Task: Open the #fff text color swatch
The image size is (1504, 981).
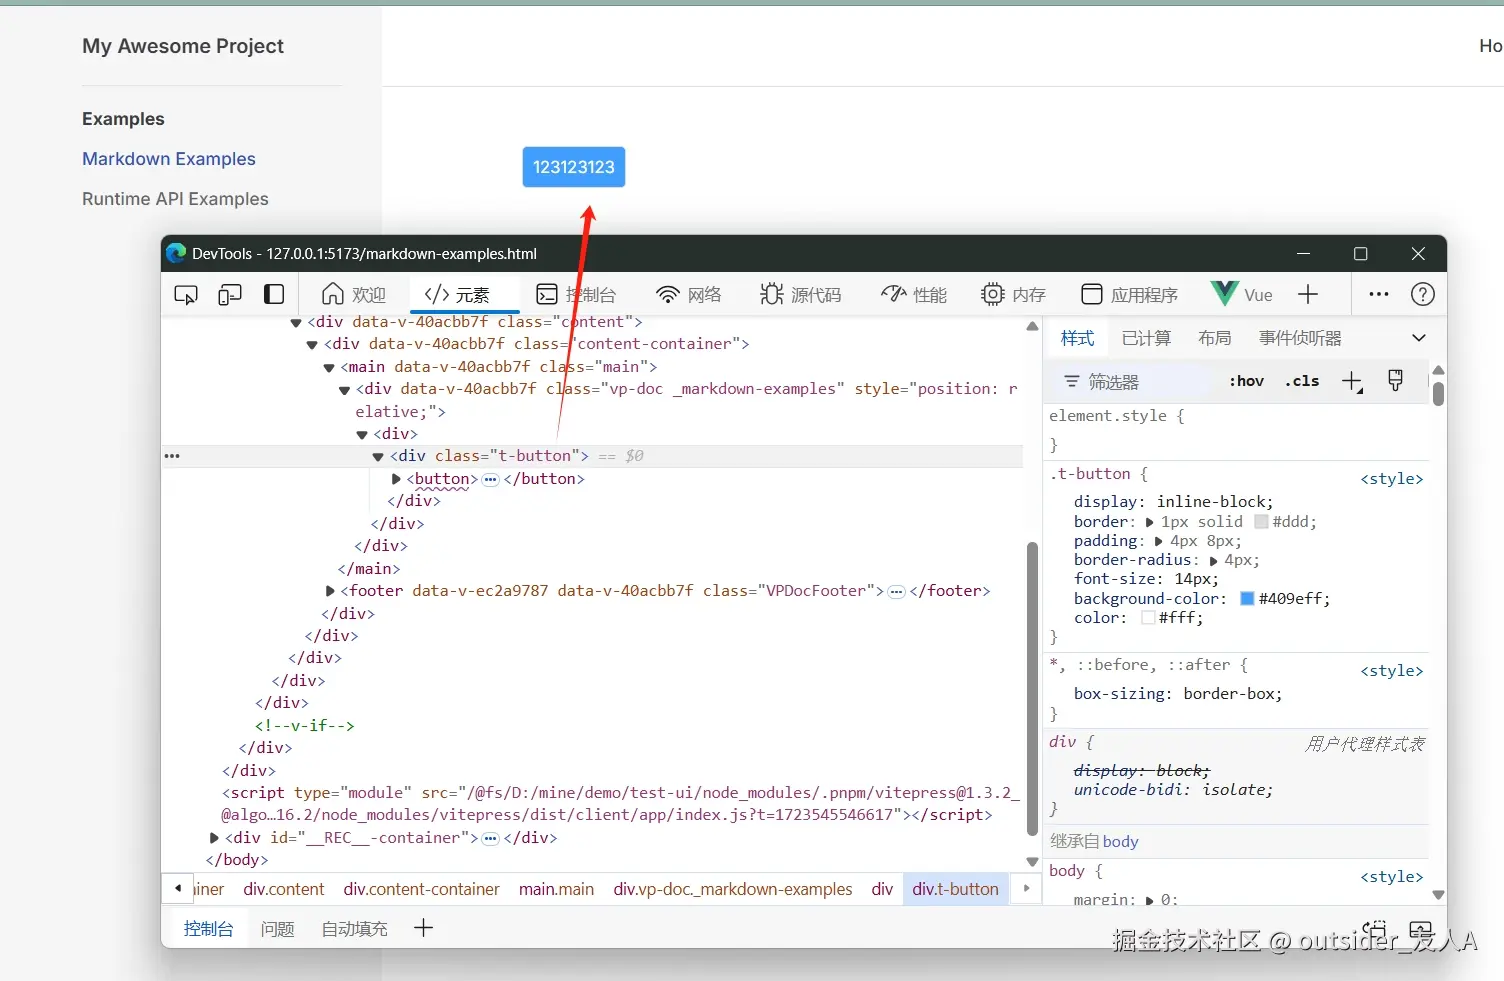Action: [x=1148, y=618]
